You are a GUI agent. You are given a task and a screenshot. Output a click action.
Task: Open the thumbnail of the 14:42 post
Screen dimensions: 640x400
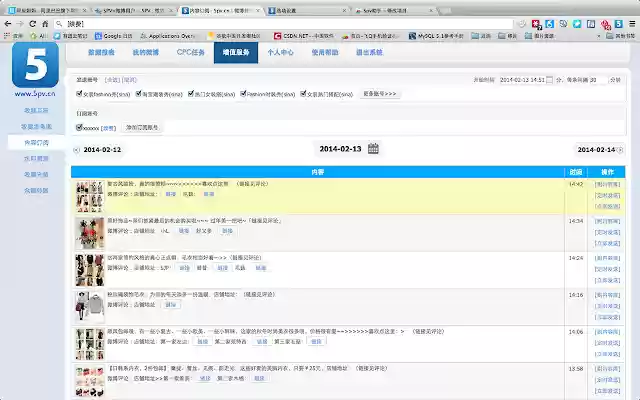click(x=90, y=197)
